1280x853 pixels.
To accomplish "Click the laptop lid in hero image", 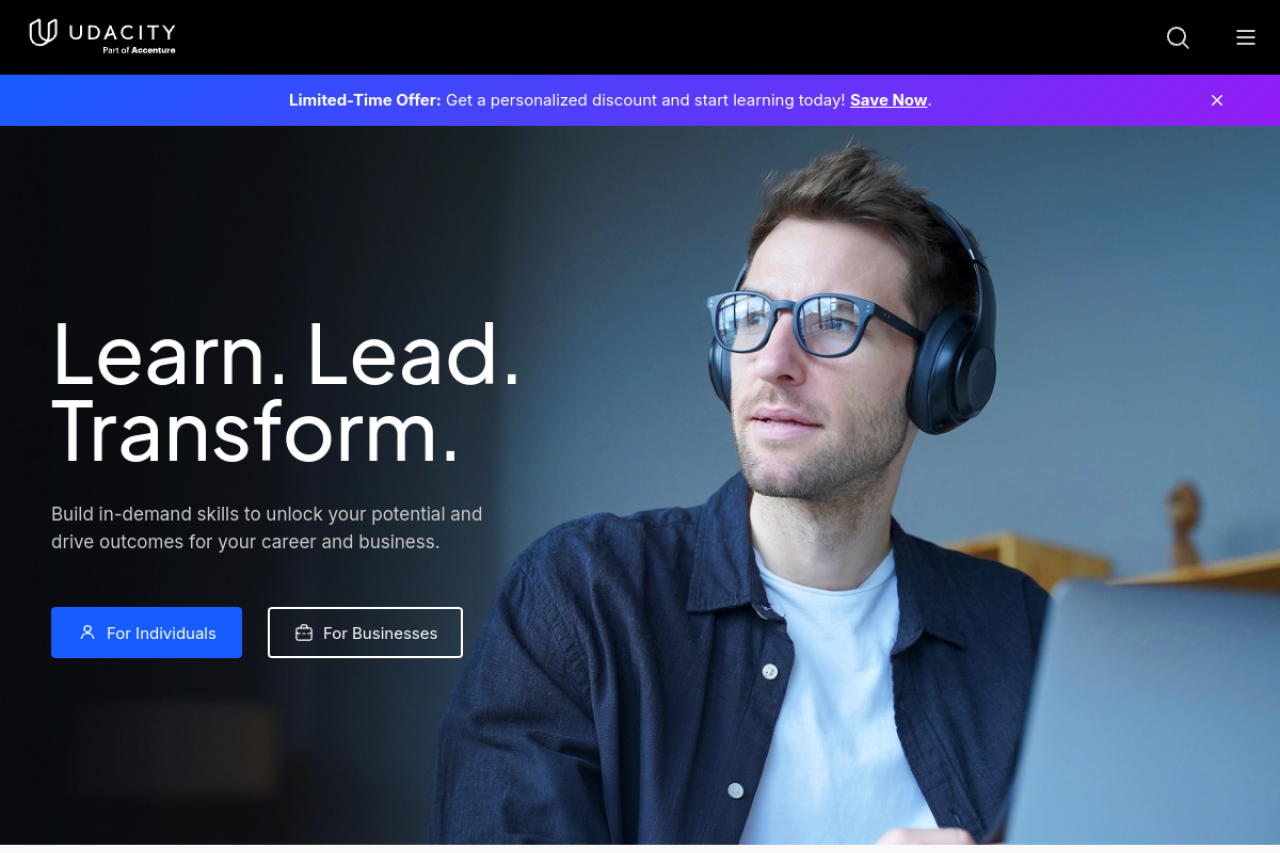I will pyautogui.click(x=1150, y=710).
